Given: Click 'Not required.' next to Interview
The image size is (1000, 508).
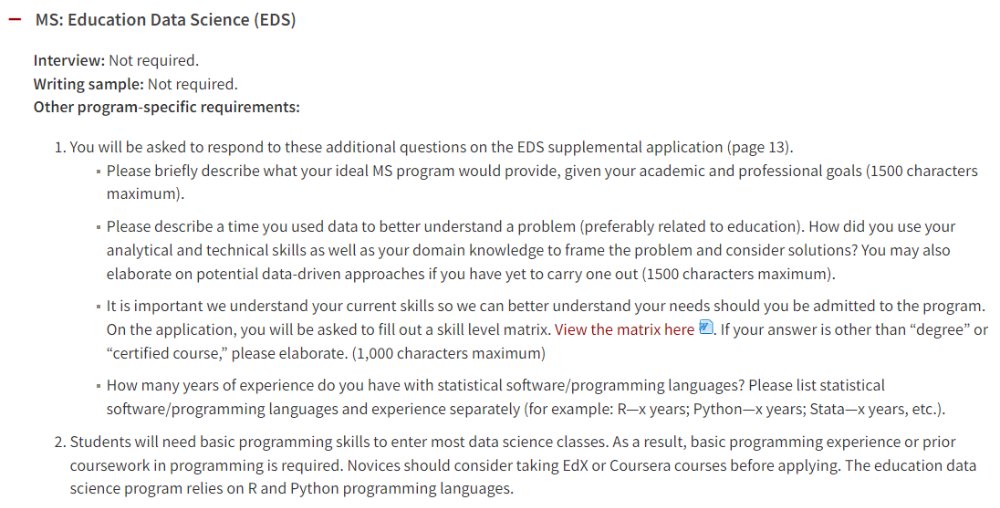Looking at the screenshot, I should pyautogui.click(x=154, y=61).
